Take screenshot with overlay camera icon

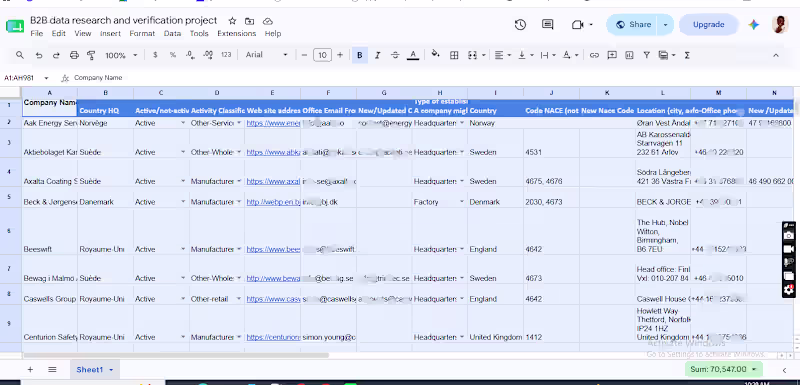click(789, 236)
